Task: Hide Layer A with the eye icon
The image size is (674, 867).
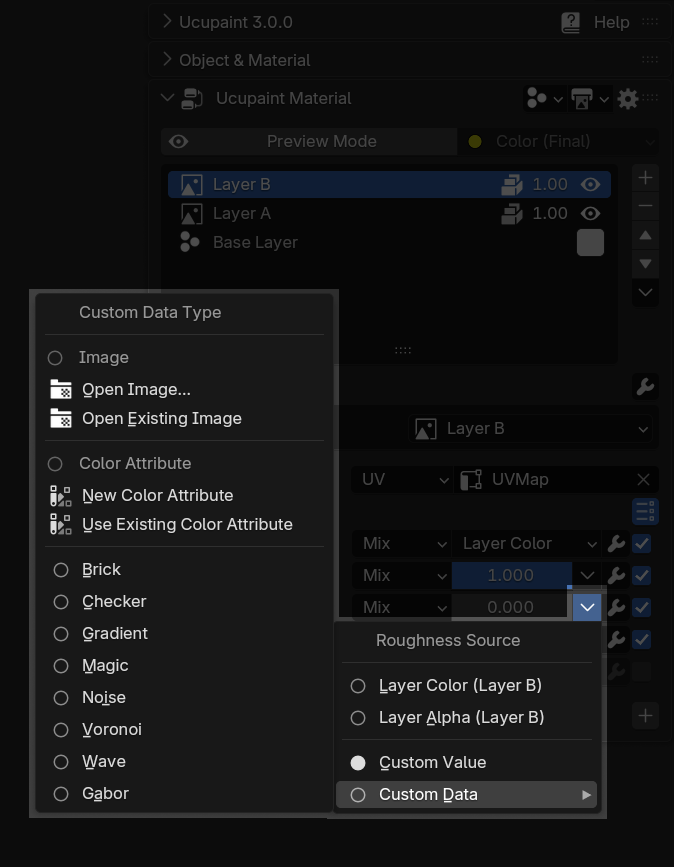Action: tap(591, 213)
